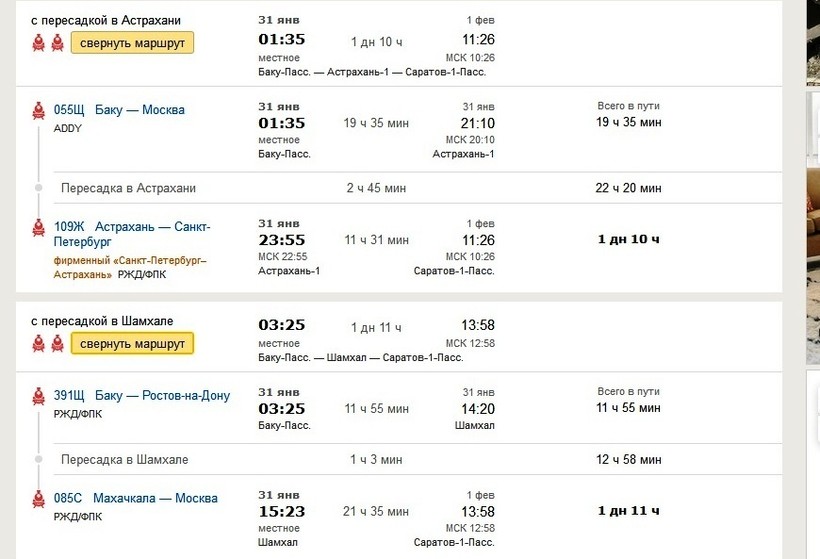Click the Пересадка в Астрахани transfer row

(128, 188)
